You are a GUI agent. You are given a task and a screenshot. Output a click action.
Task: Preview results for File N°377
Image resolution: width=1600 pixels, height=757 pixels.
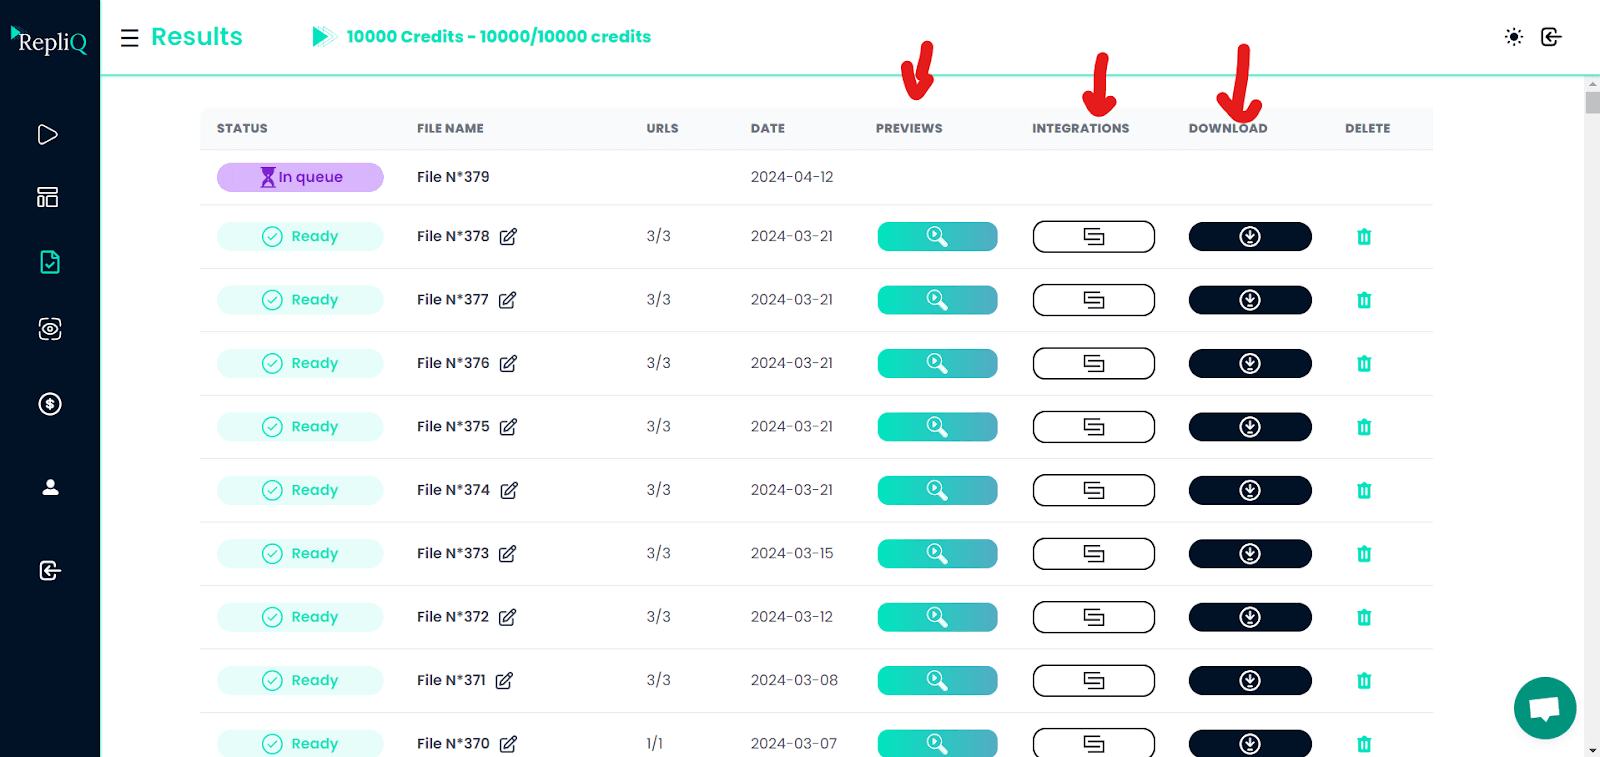pos(937,300)
